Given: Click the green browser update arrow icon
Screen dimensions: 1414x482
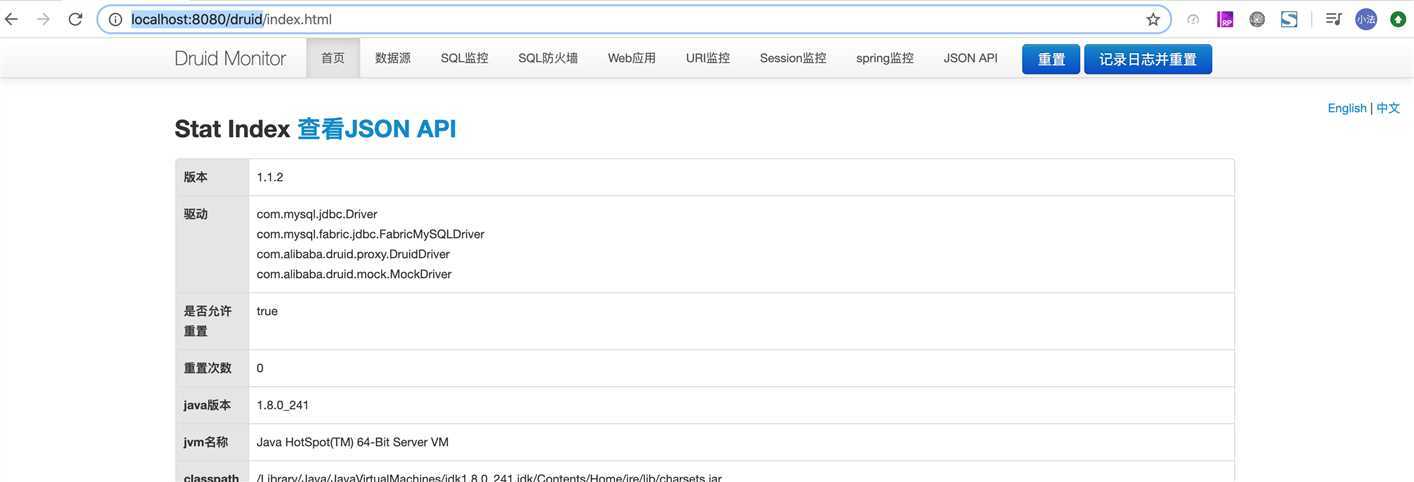Looking at the screenshot, I should [1398, 19].
